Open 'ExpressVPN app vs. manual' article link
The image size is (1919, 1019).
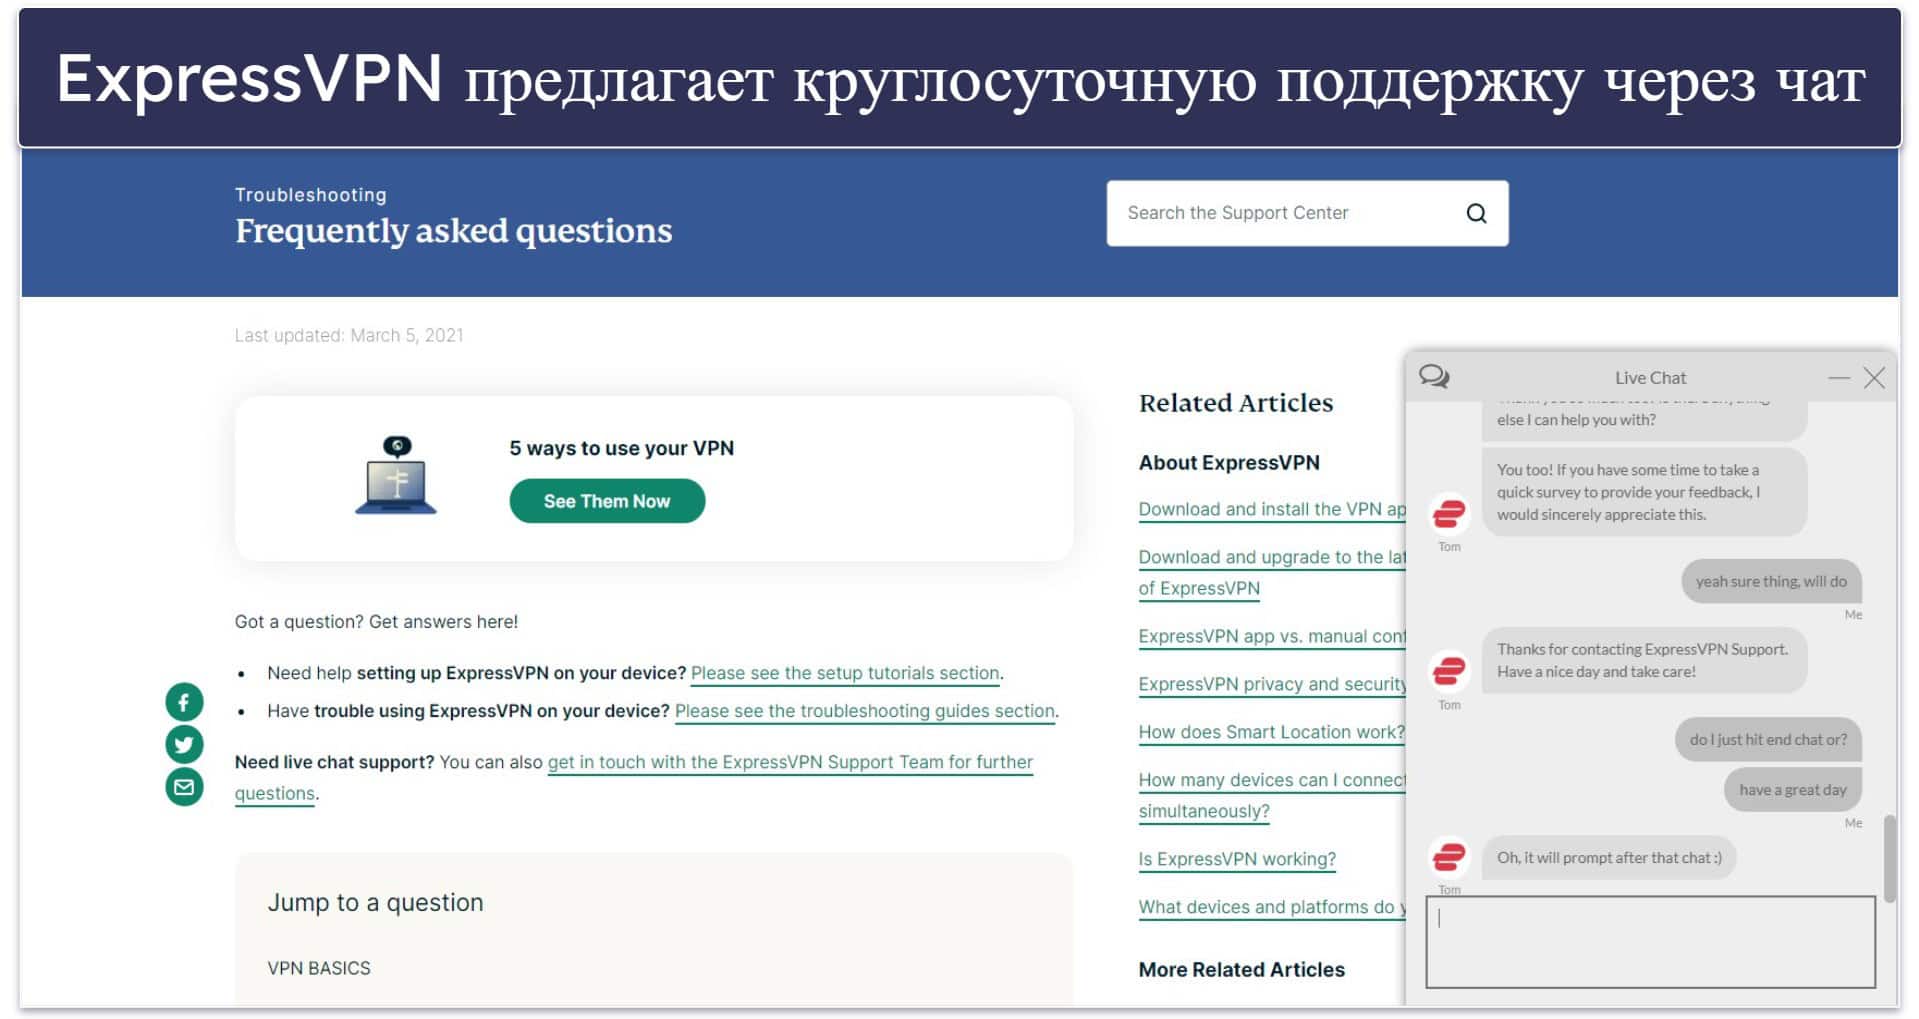click(1272, 636)
